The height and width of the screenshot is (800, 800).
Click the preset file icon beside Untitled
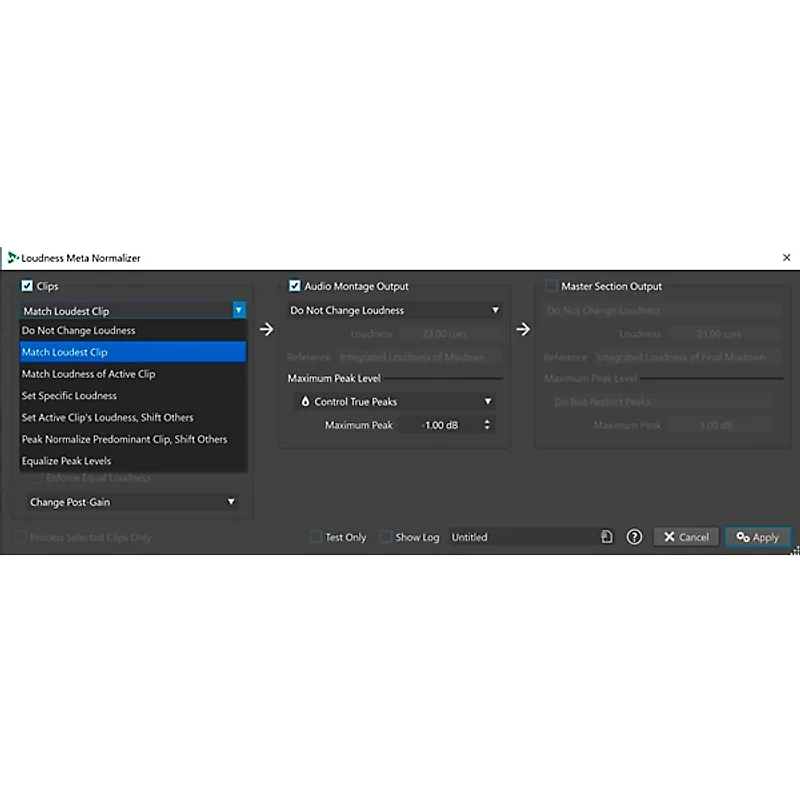click(606, 537)
